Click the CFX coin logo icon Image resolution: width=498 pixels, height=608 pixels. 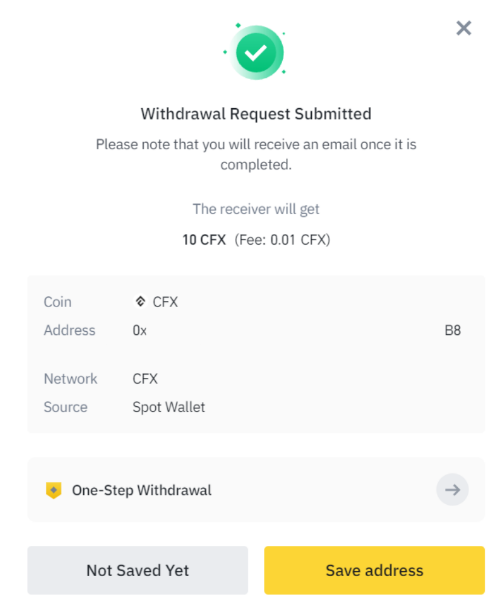(x=140, y=302)
